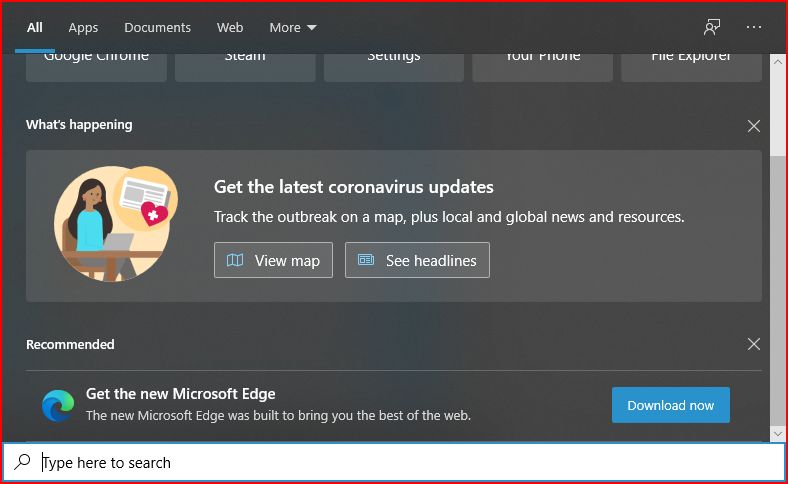Click the magnifier search icon

tap(22, 461)
